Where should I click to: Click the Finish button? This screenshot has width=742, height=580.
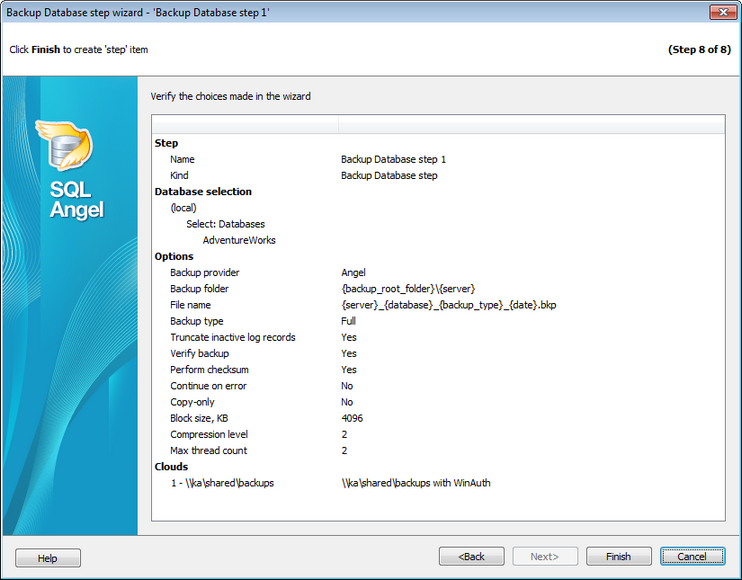pos(618,556)
